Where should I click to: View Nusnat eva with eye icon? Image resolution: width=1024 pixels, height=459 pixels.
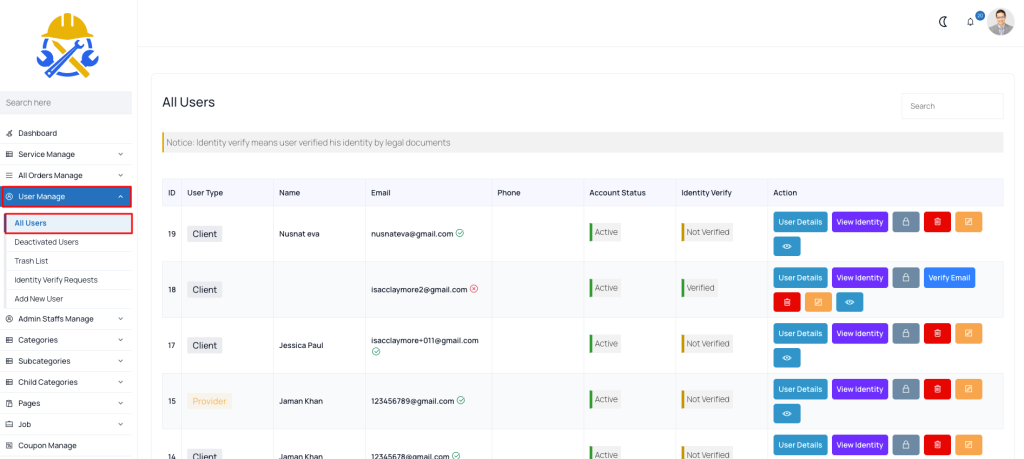coord(787,246)
